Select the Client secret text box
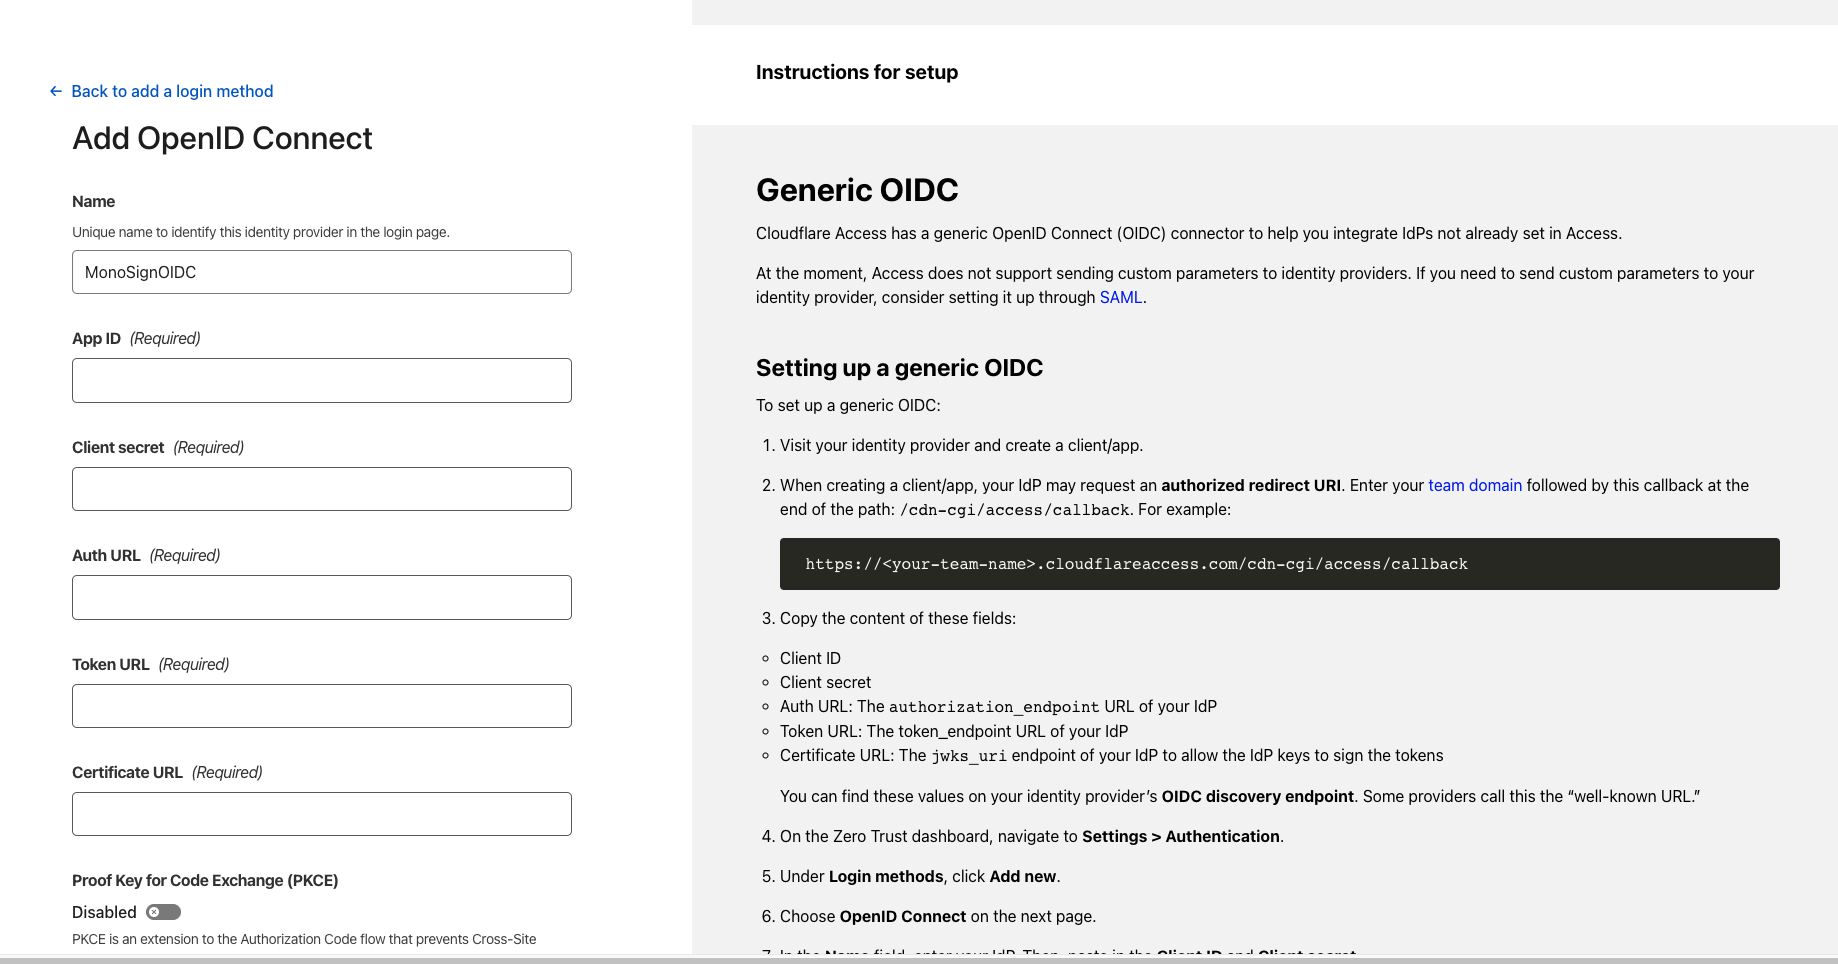 (321, 489)
